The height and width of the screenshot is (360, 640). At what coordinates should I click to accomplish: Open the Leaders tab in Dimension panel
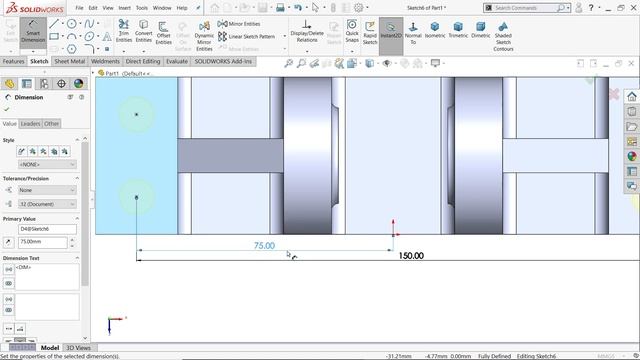pyautogui.click(x=30, y=124)
